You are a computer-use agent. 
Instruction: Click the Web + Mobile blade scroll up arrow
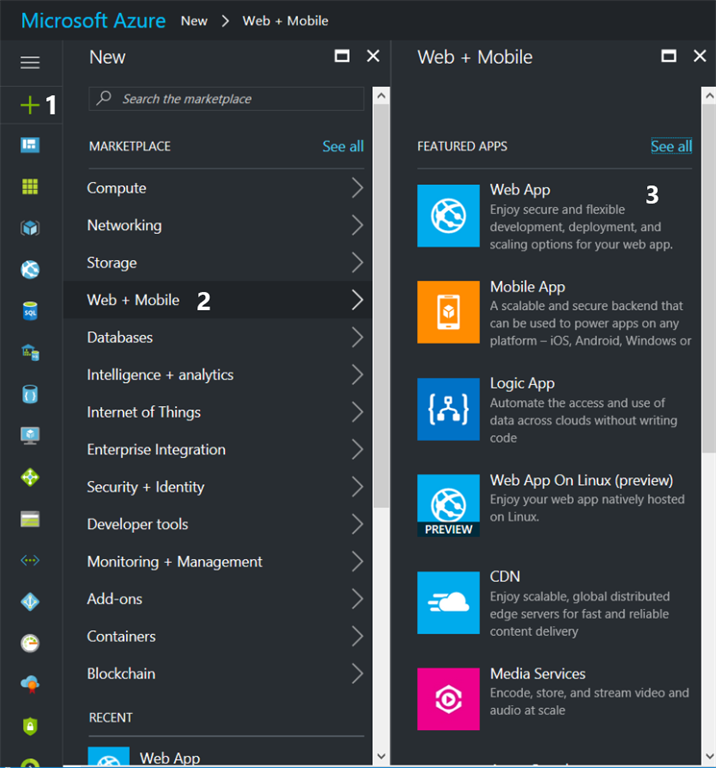[709, 96]
